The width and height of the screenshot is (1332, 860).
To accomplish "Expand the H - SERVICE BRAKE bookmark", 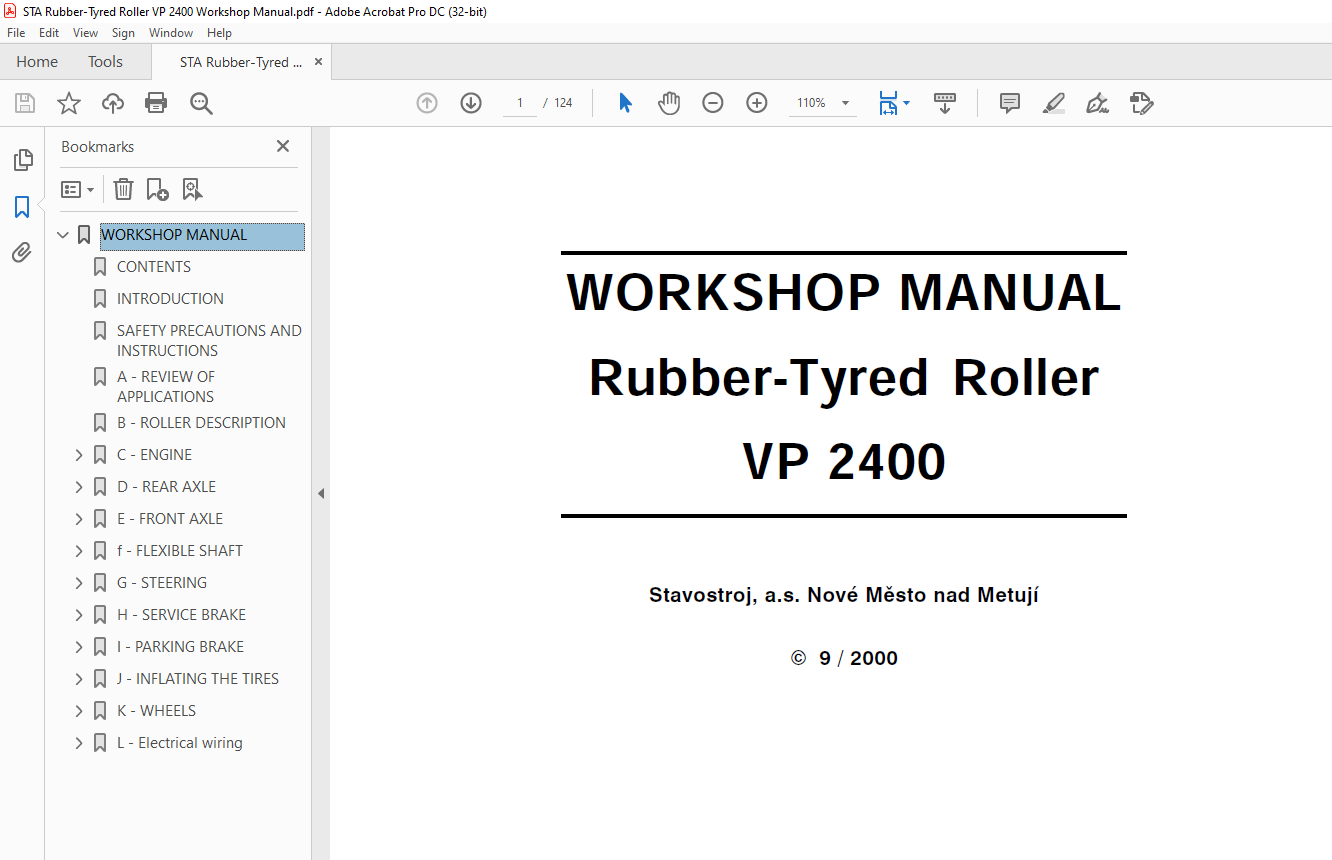I will (79, 615).
